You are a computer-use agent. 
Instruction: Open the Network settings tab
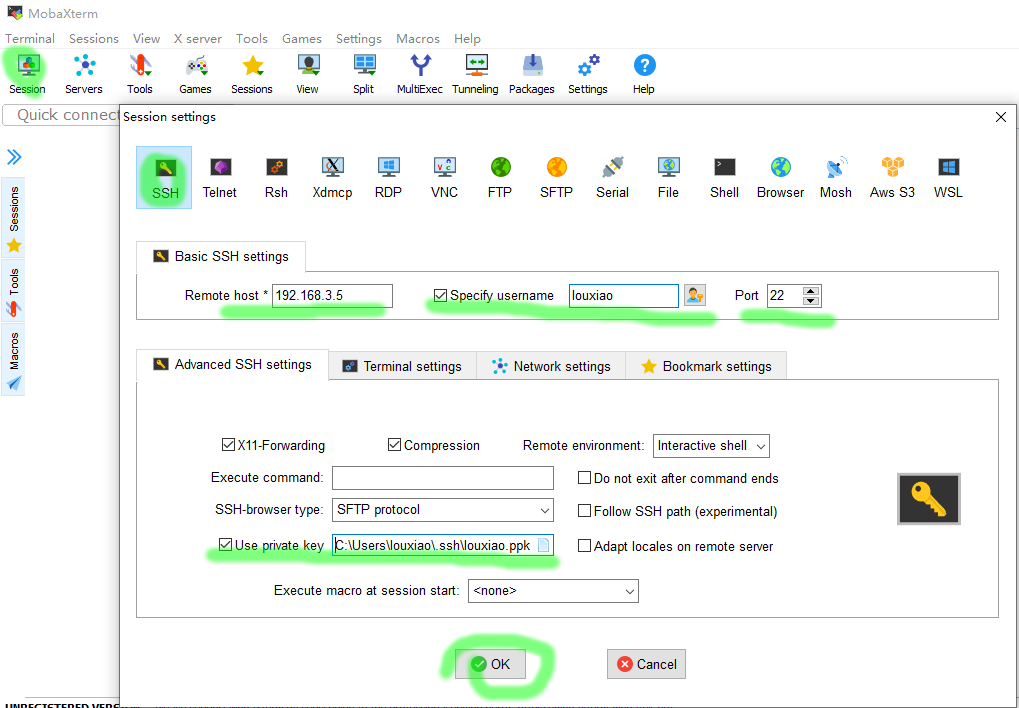click(551, 366)
